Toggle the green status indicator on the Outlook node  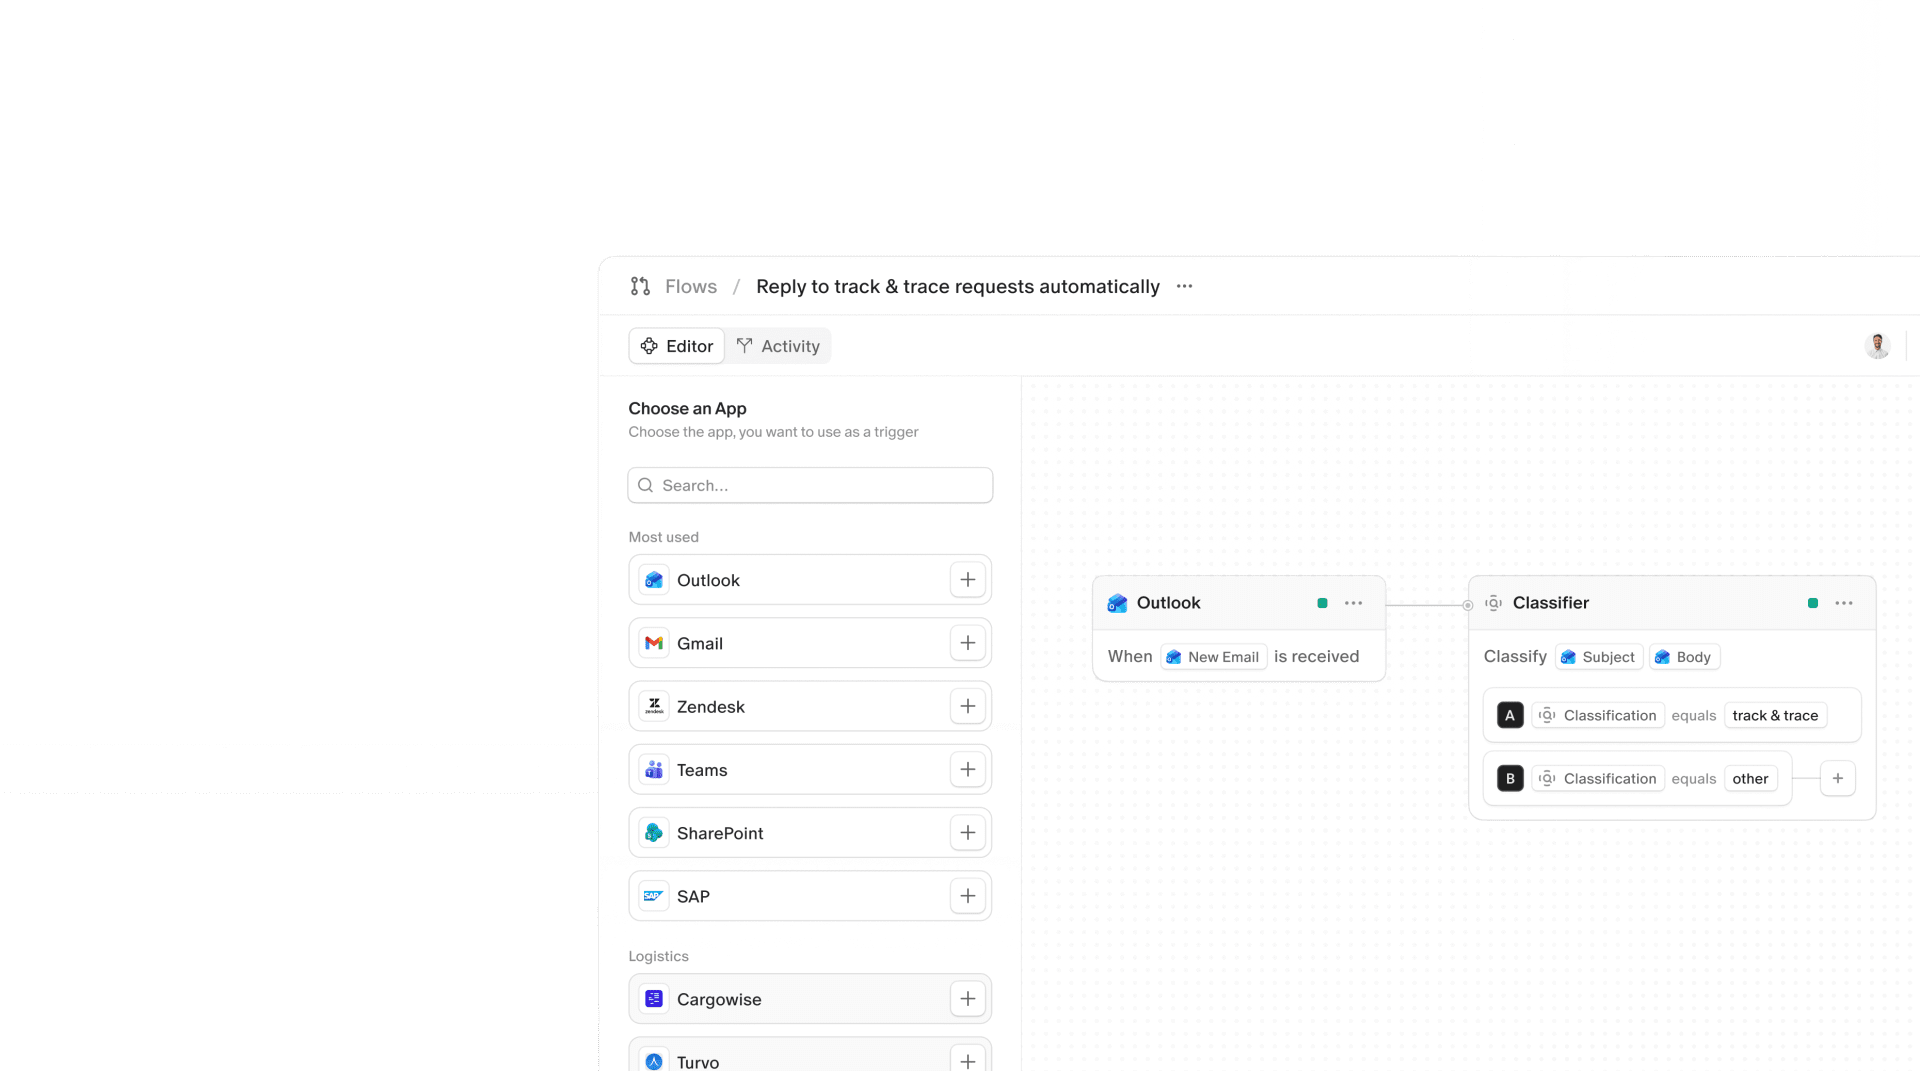coord(1321,603)
